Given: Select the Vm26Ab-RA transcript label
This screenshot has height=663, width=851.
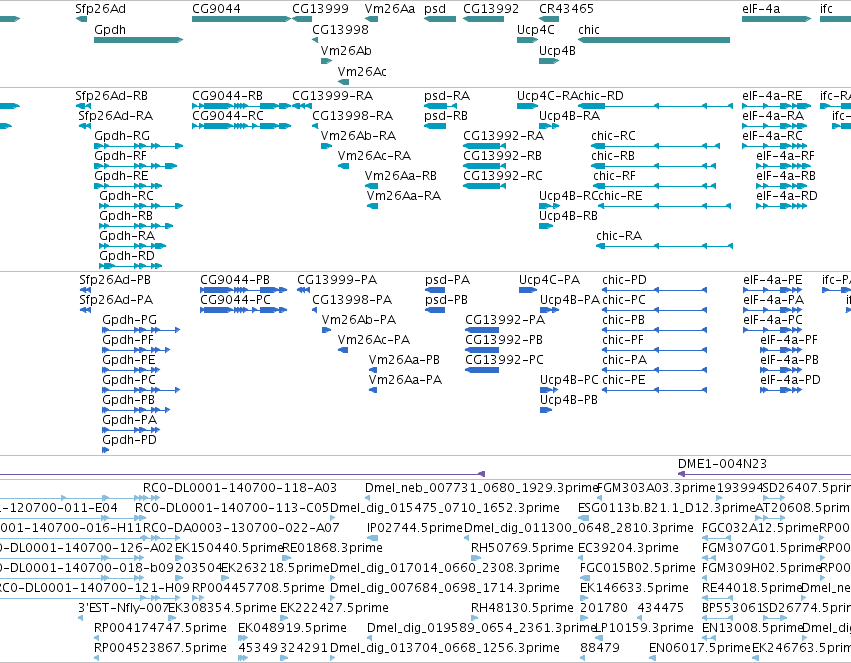Looking at the screenshot, I should (358, 136).
